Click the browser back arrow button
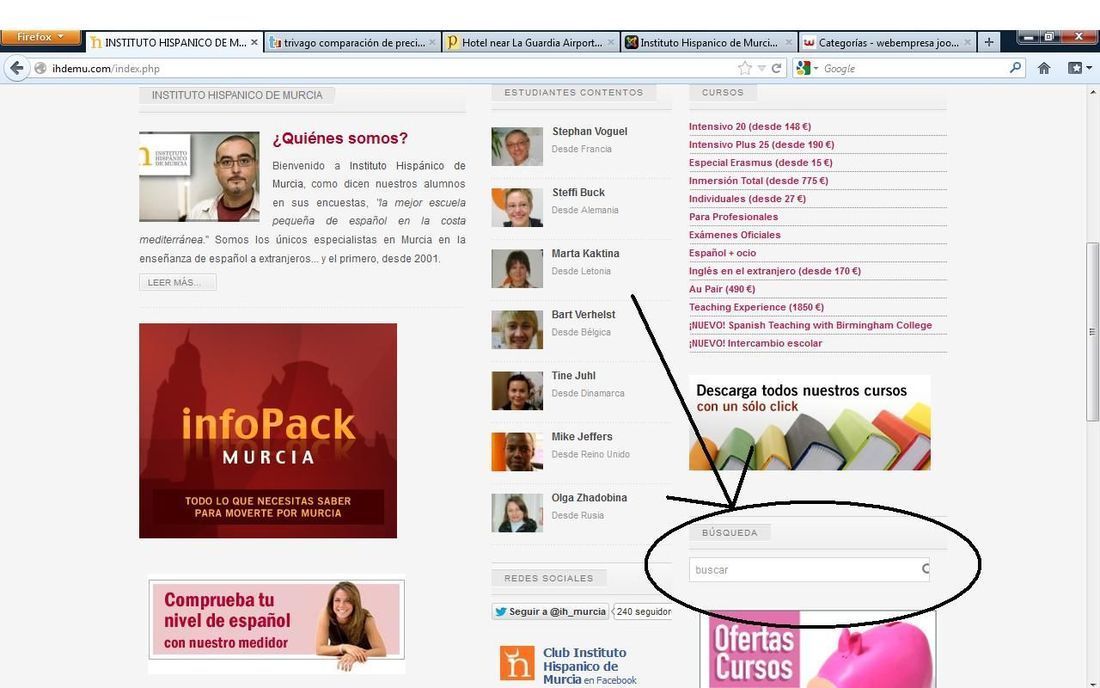1100x688 pixels. (x=17, y=68)
